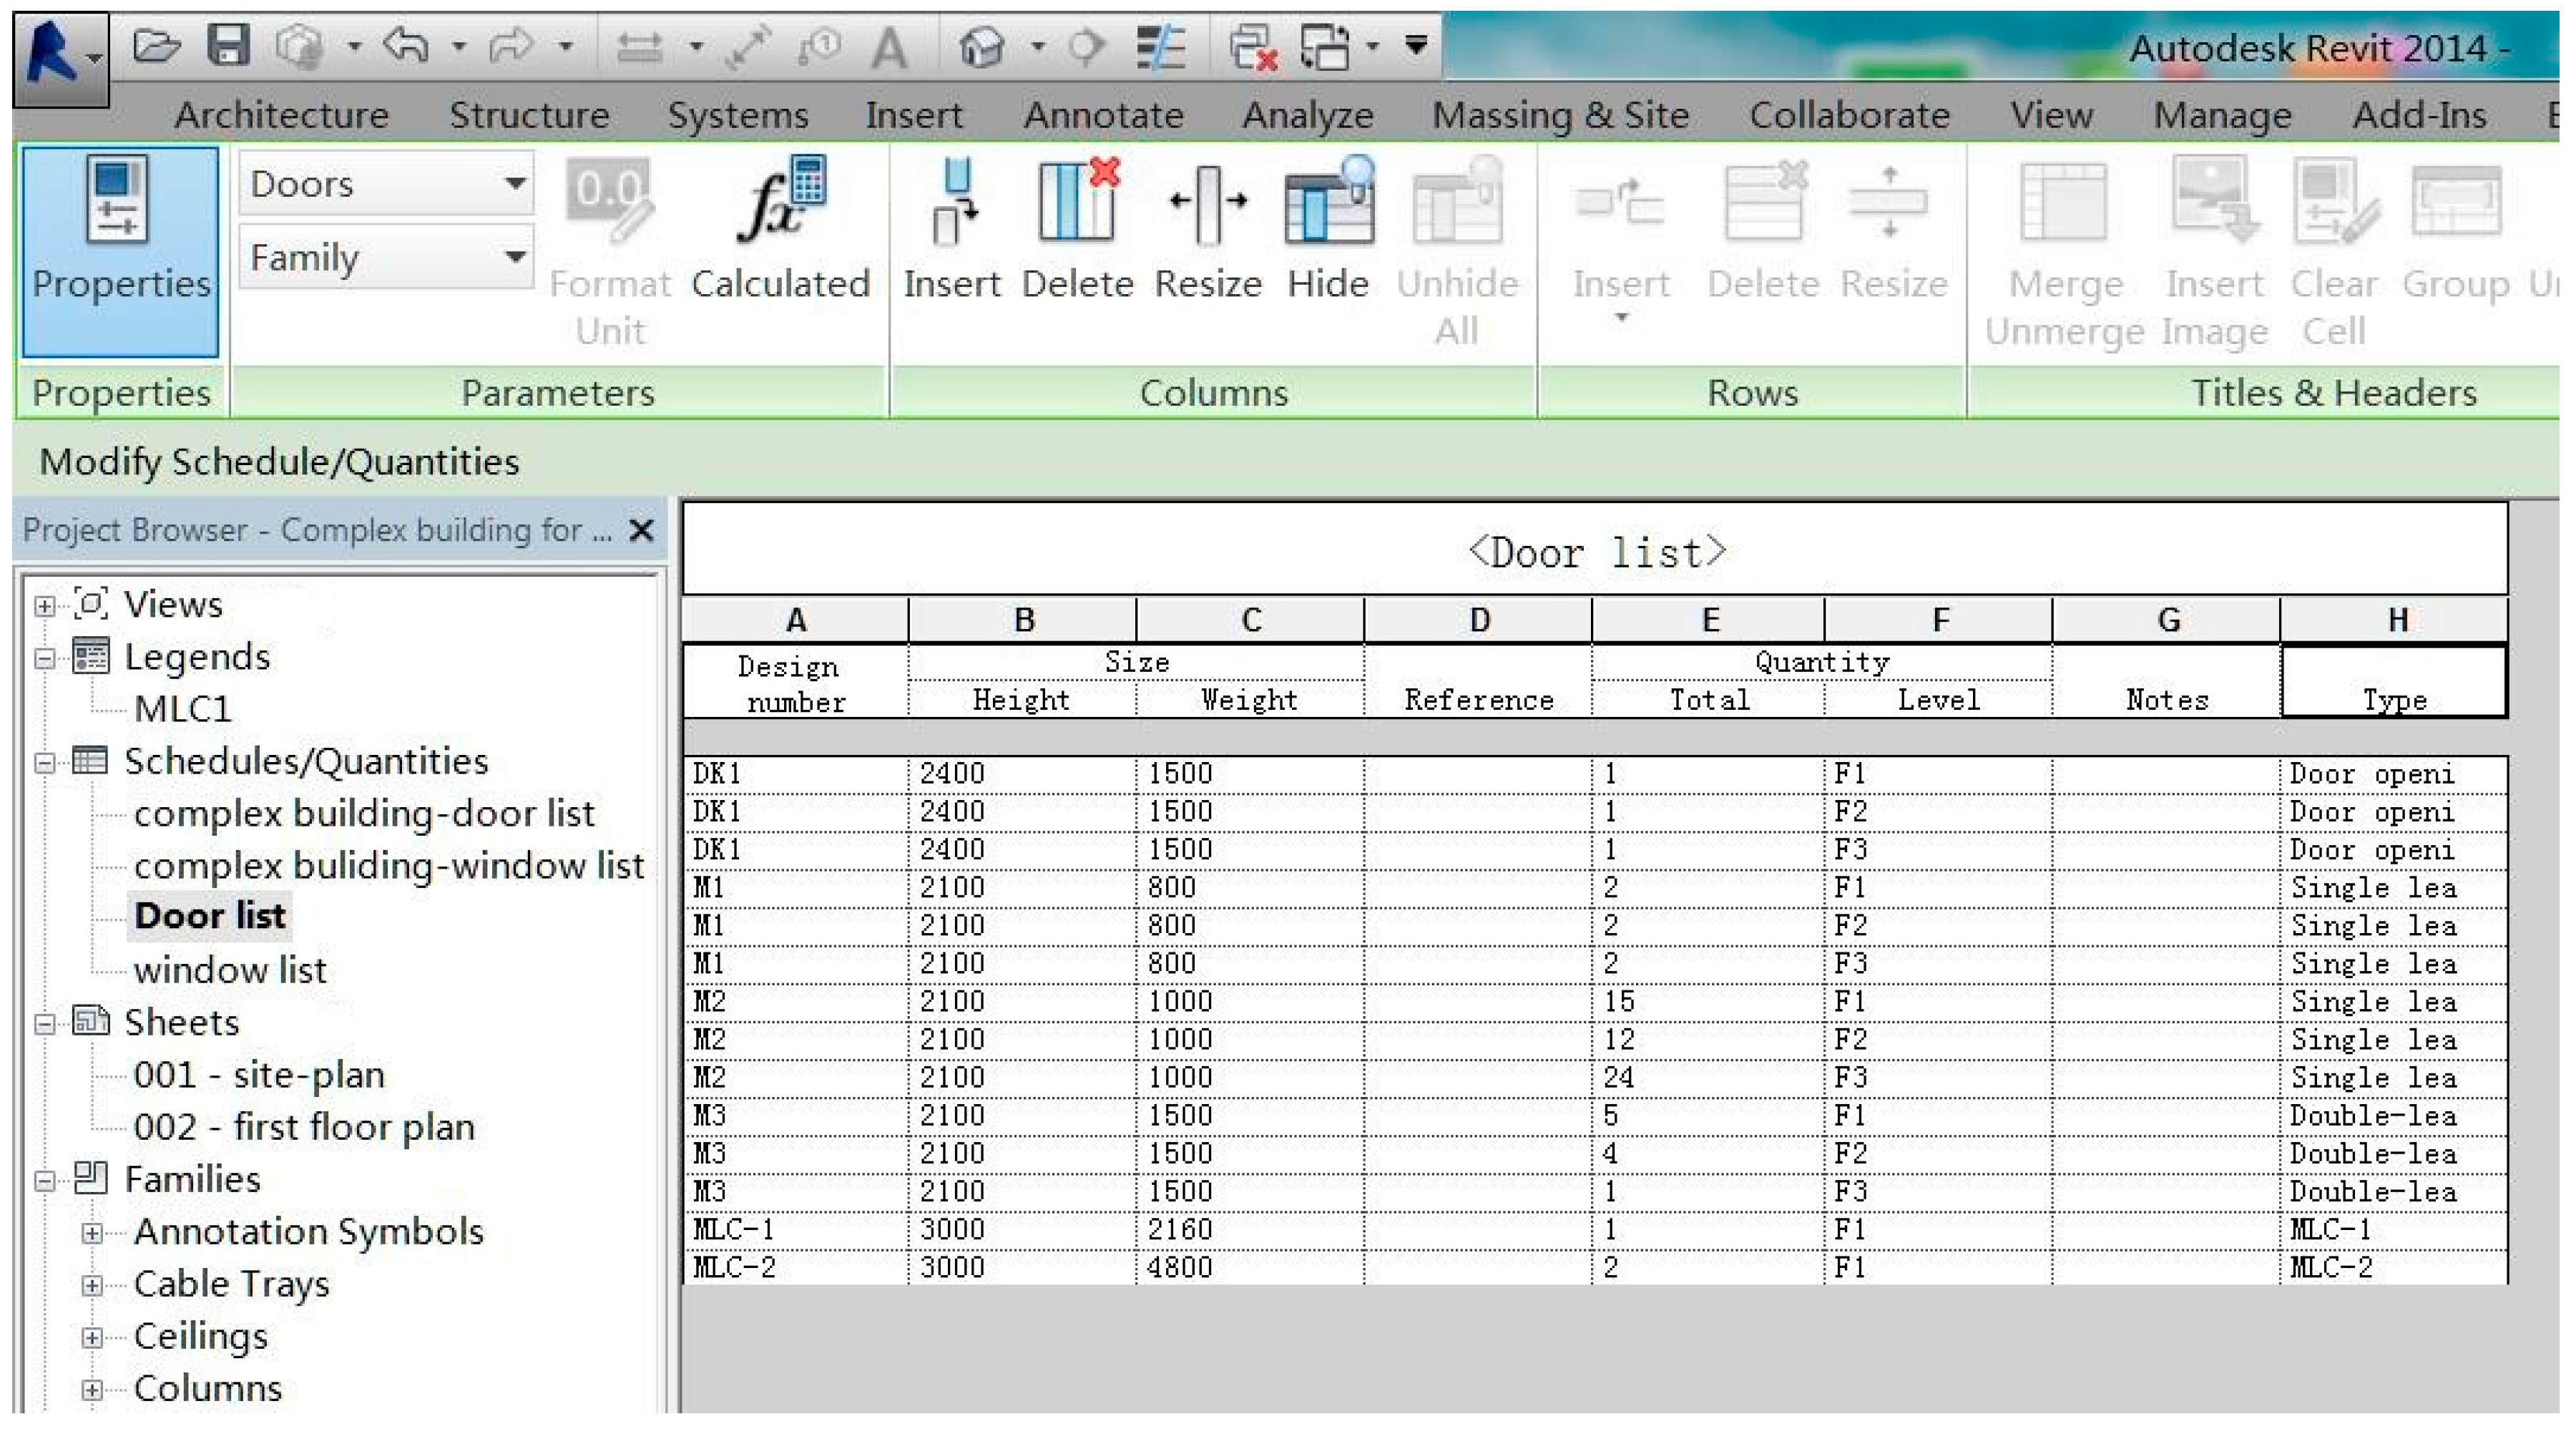Expand the Views tree node
This screenshot has width=2576, height=1439.
tap(44, 606)
